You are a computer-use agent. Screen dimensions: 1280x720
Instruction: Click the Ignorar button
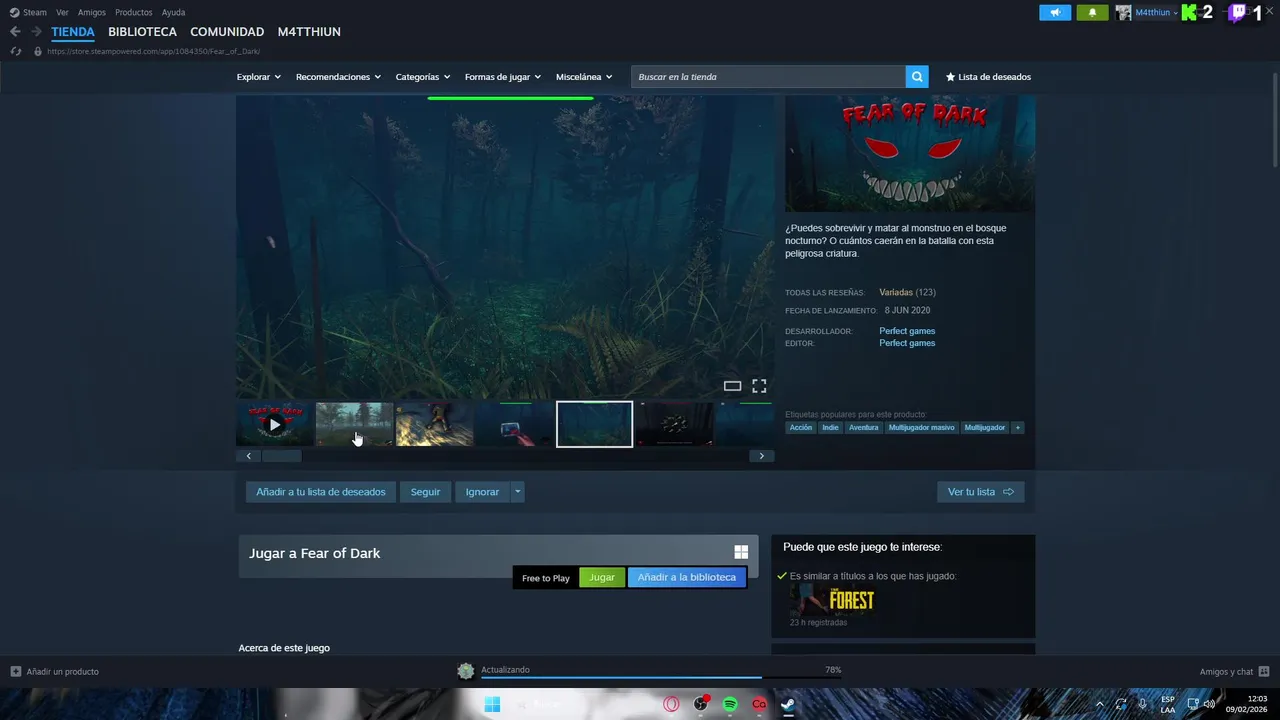482,492
